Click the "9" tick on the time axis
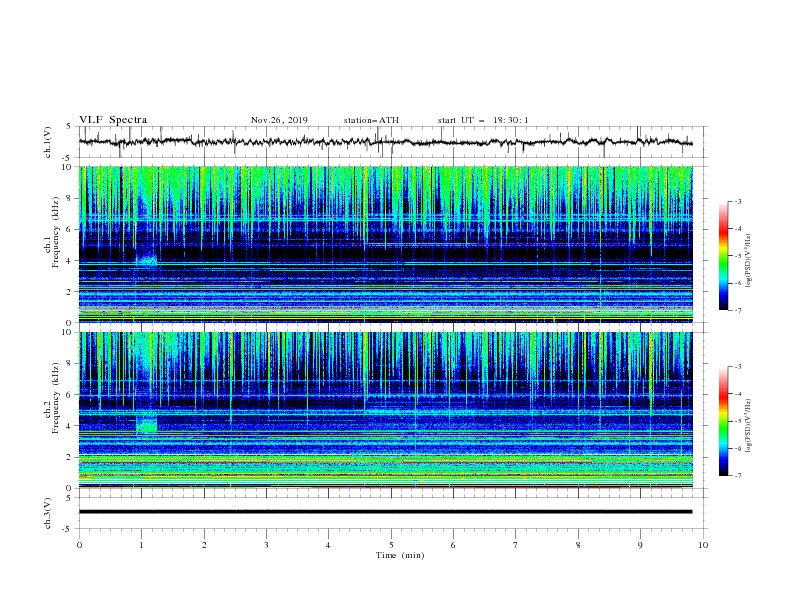 [640, 545]
